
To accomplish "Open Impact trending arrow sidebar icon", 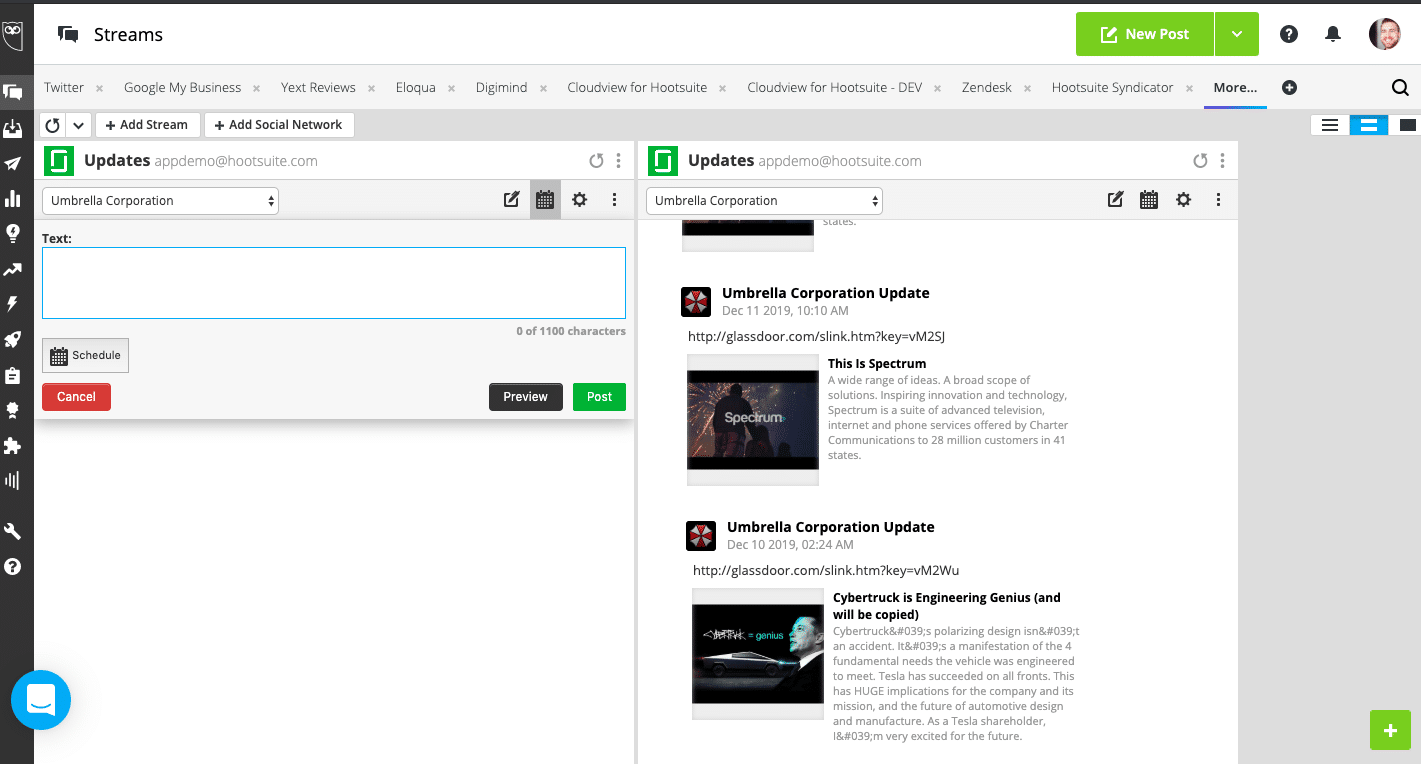I will pyautogui.click(x=13, y=269).
